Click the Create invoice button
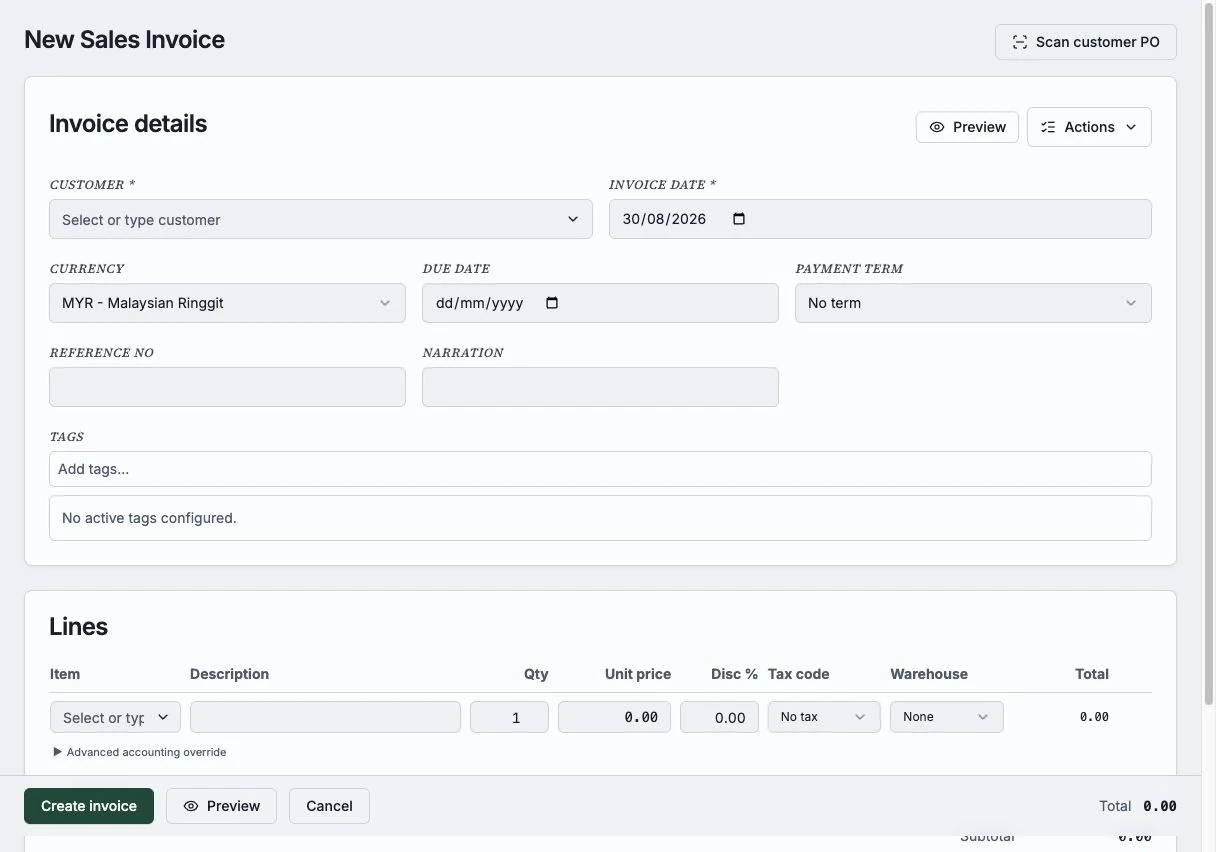This screenshot has width=1216, height=852. [89, 806]
